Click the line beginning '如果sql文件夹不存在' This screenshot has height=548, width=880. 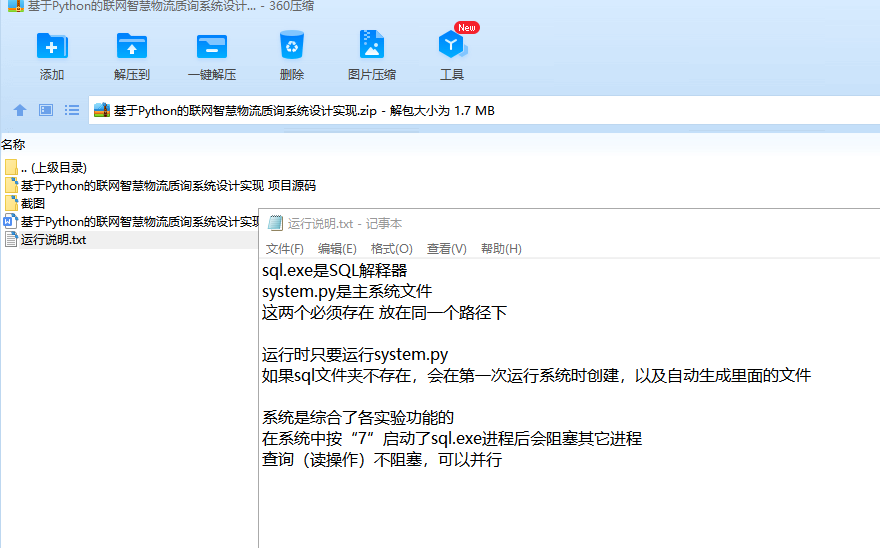click(536, 376)
